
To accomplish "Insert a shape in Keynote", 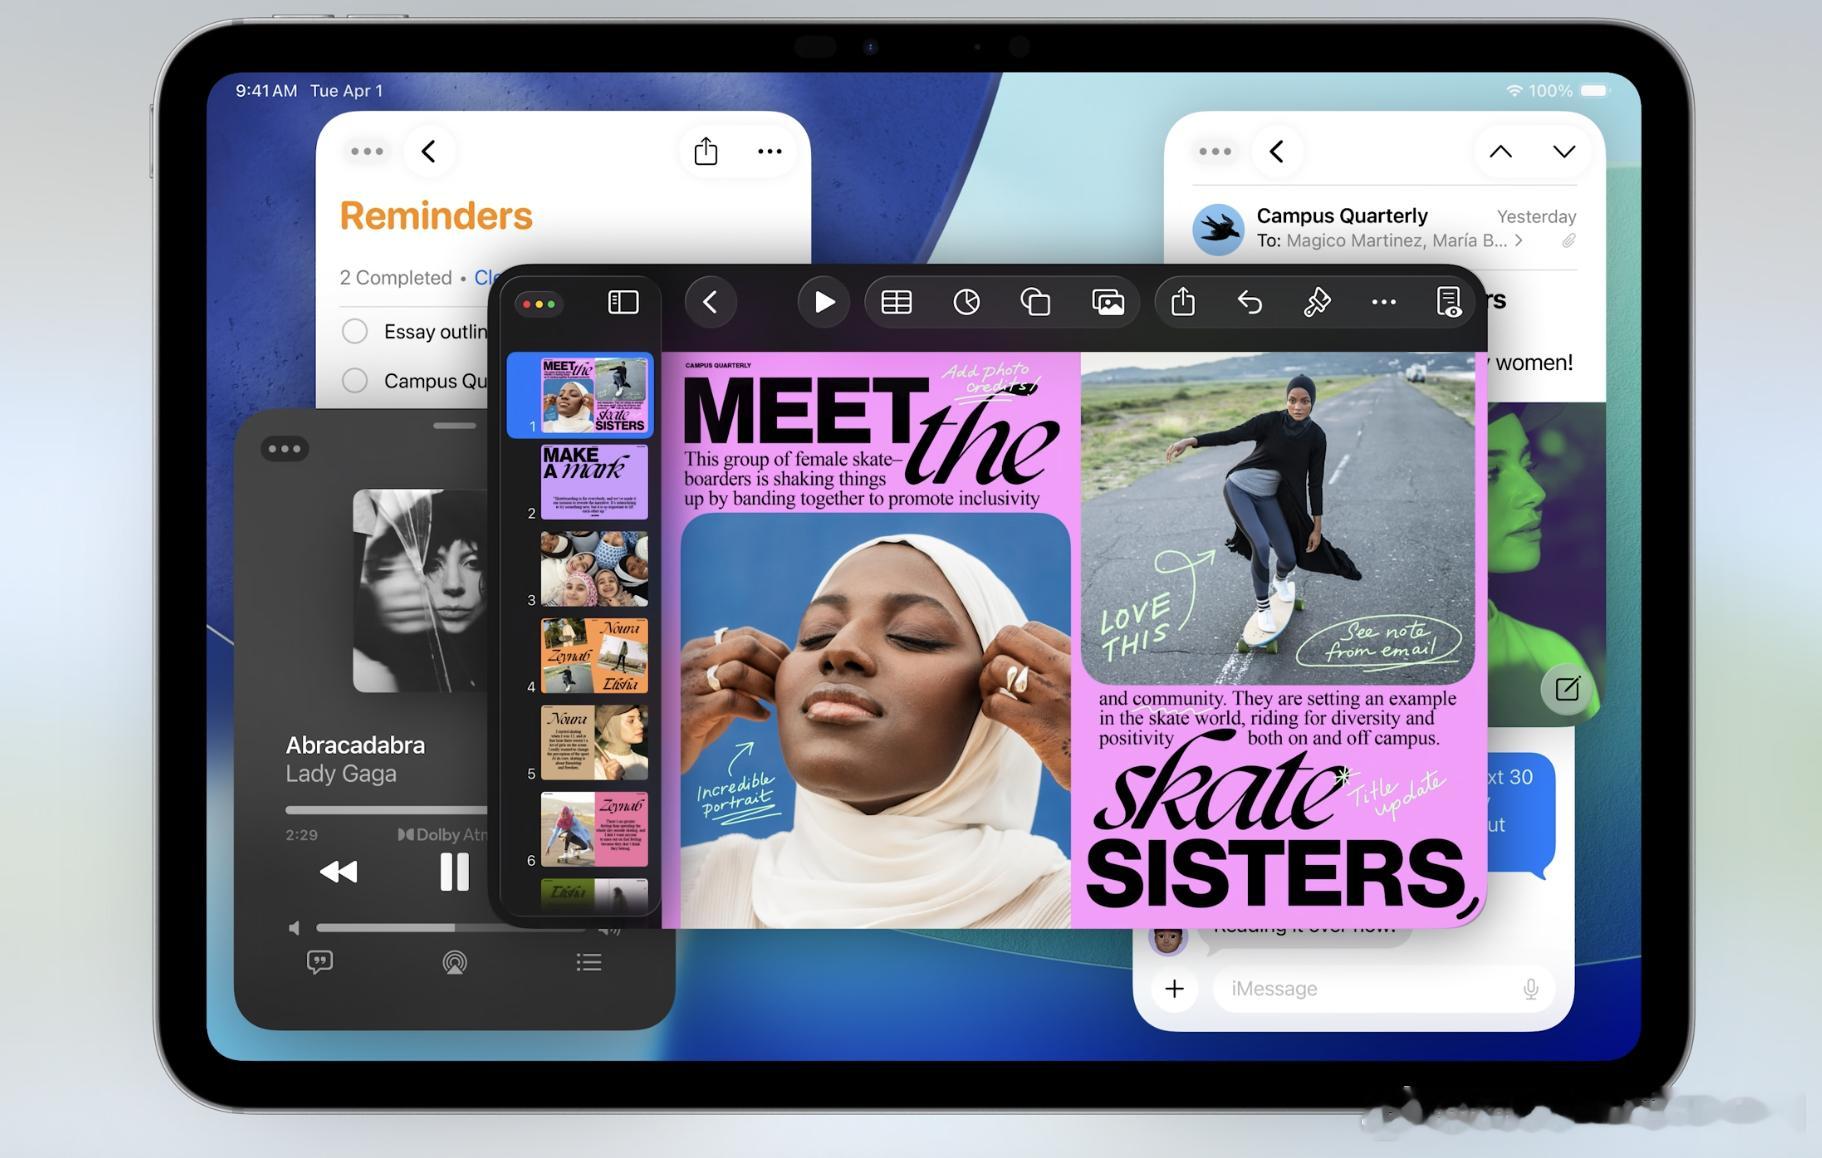I will pos(1035,302).
